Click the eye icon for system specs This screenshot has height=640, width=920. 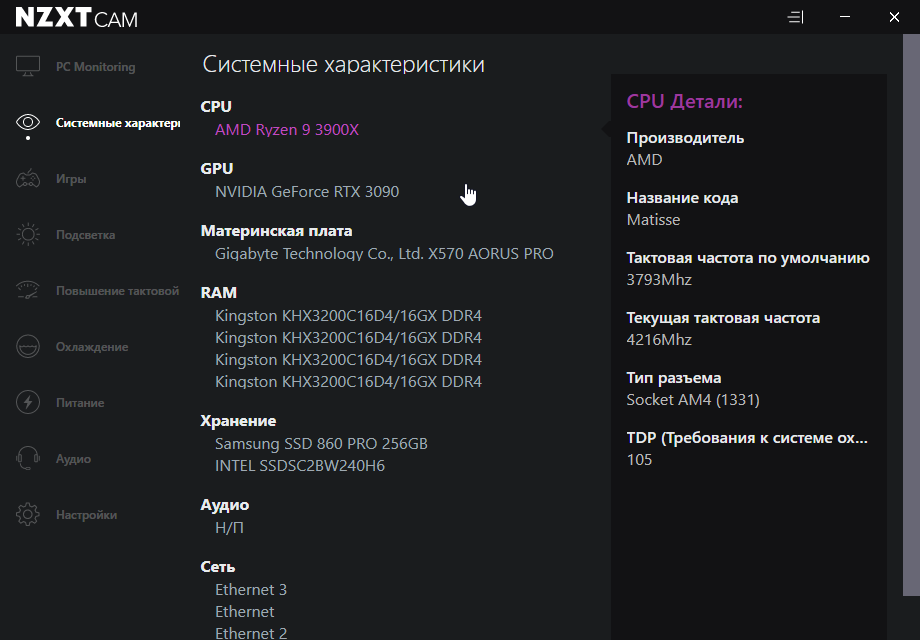28,123
